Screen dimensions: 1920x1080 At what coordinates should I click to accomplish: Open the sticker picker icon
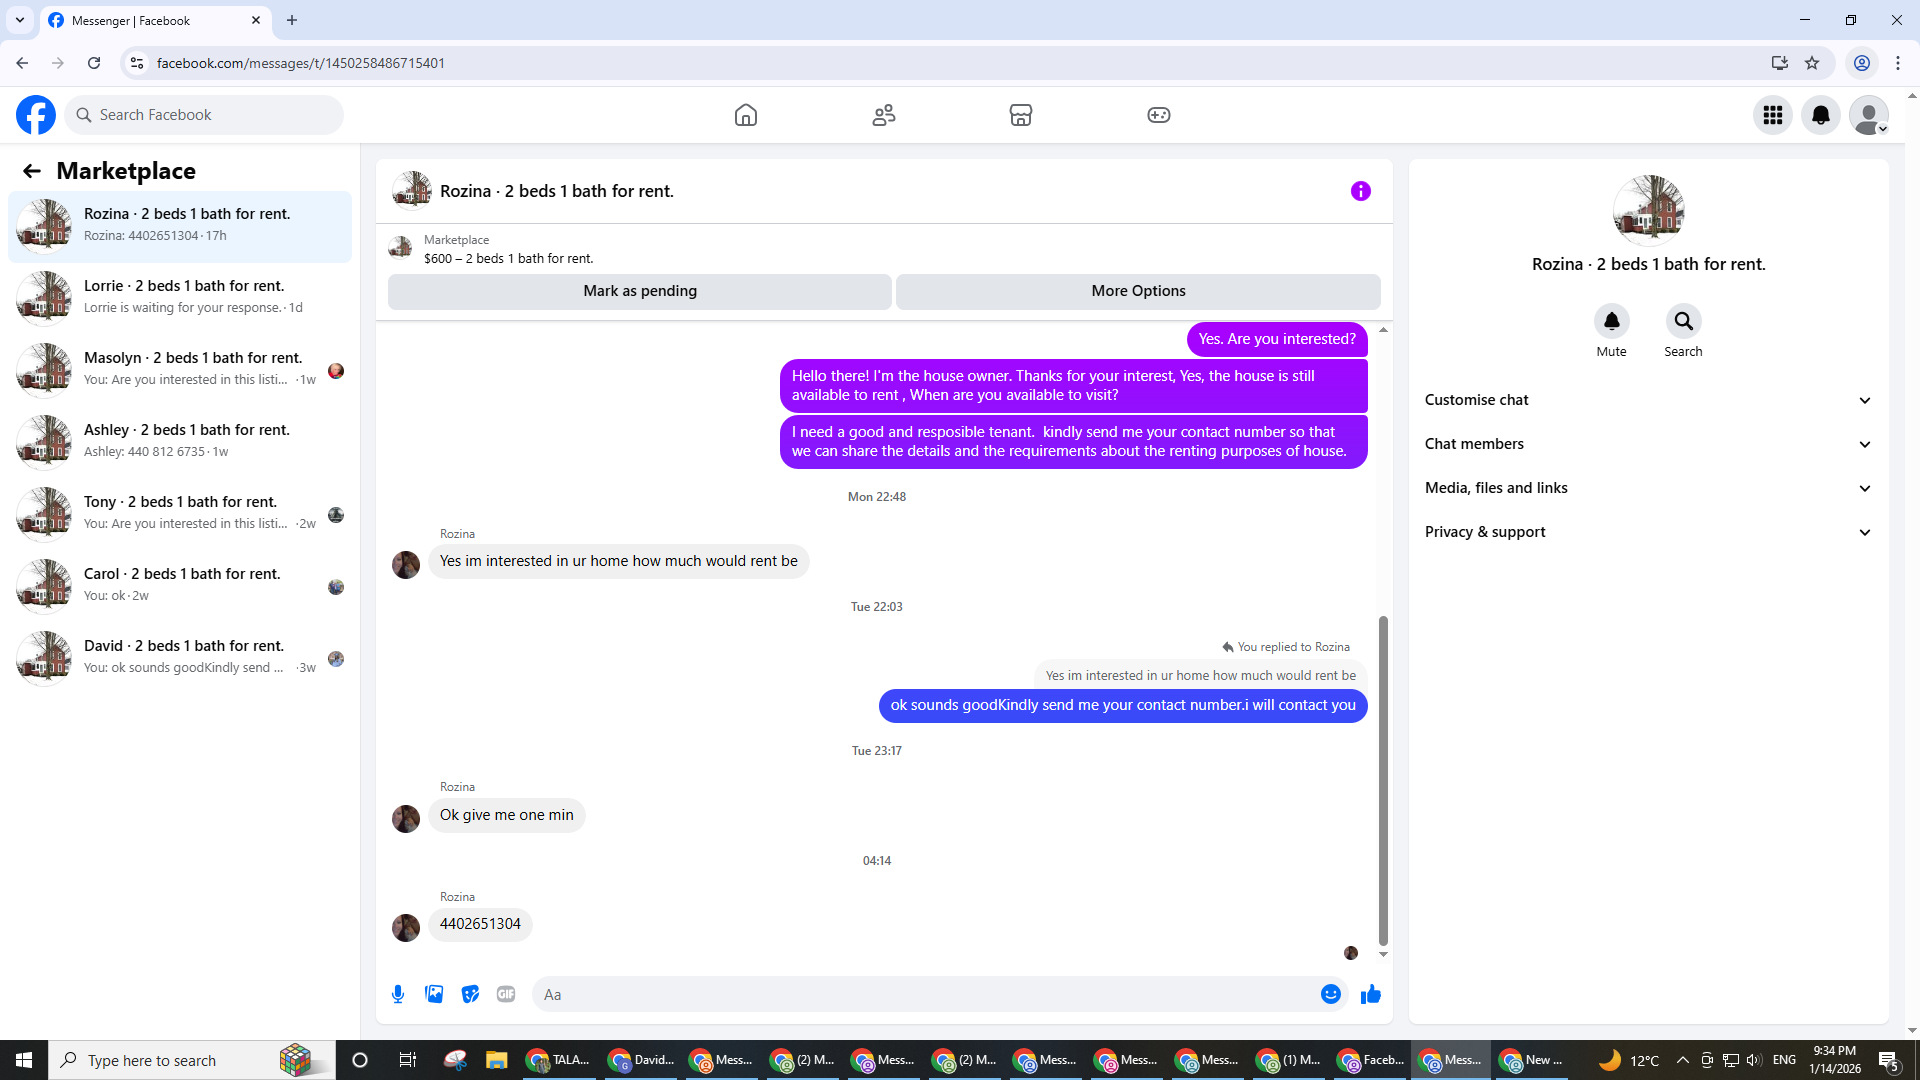pos(470,994)
